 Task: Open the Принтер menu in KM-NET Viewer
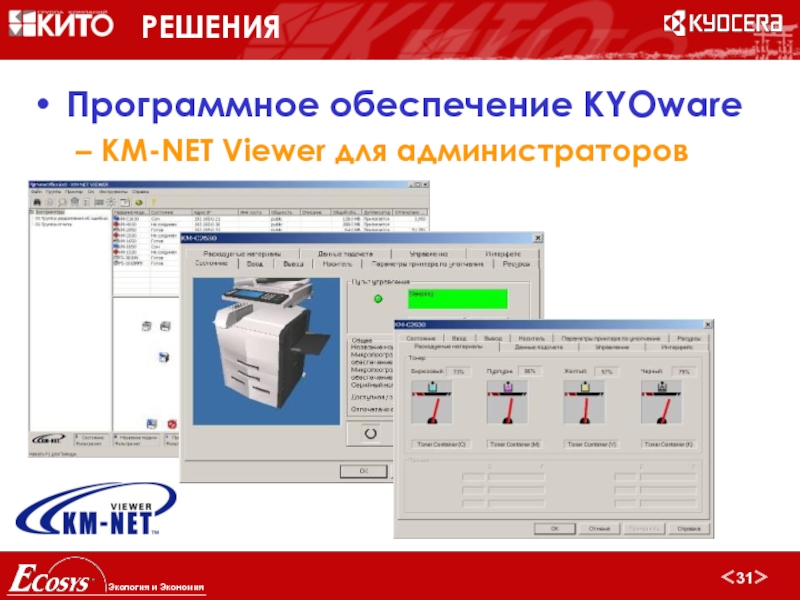(x=73, y=192)
